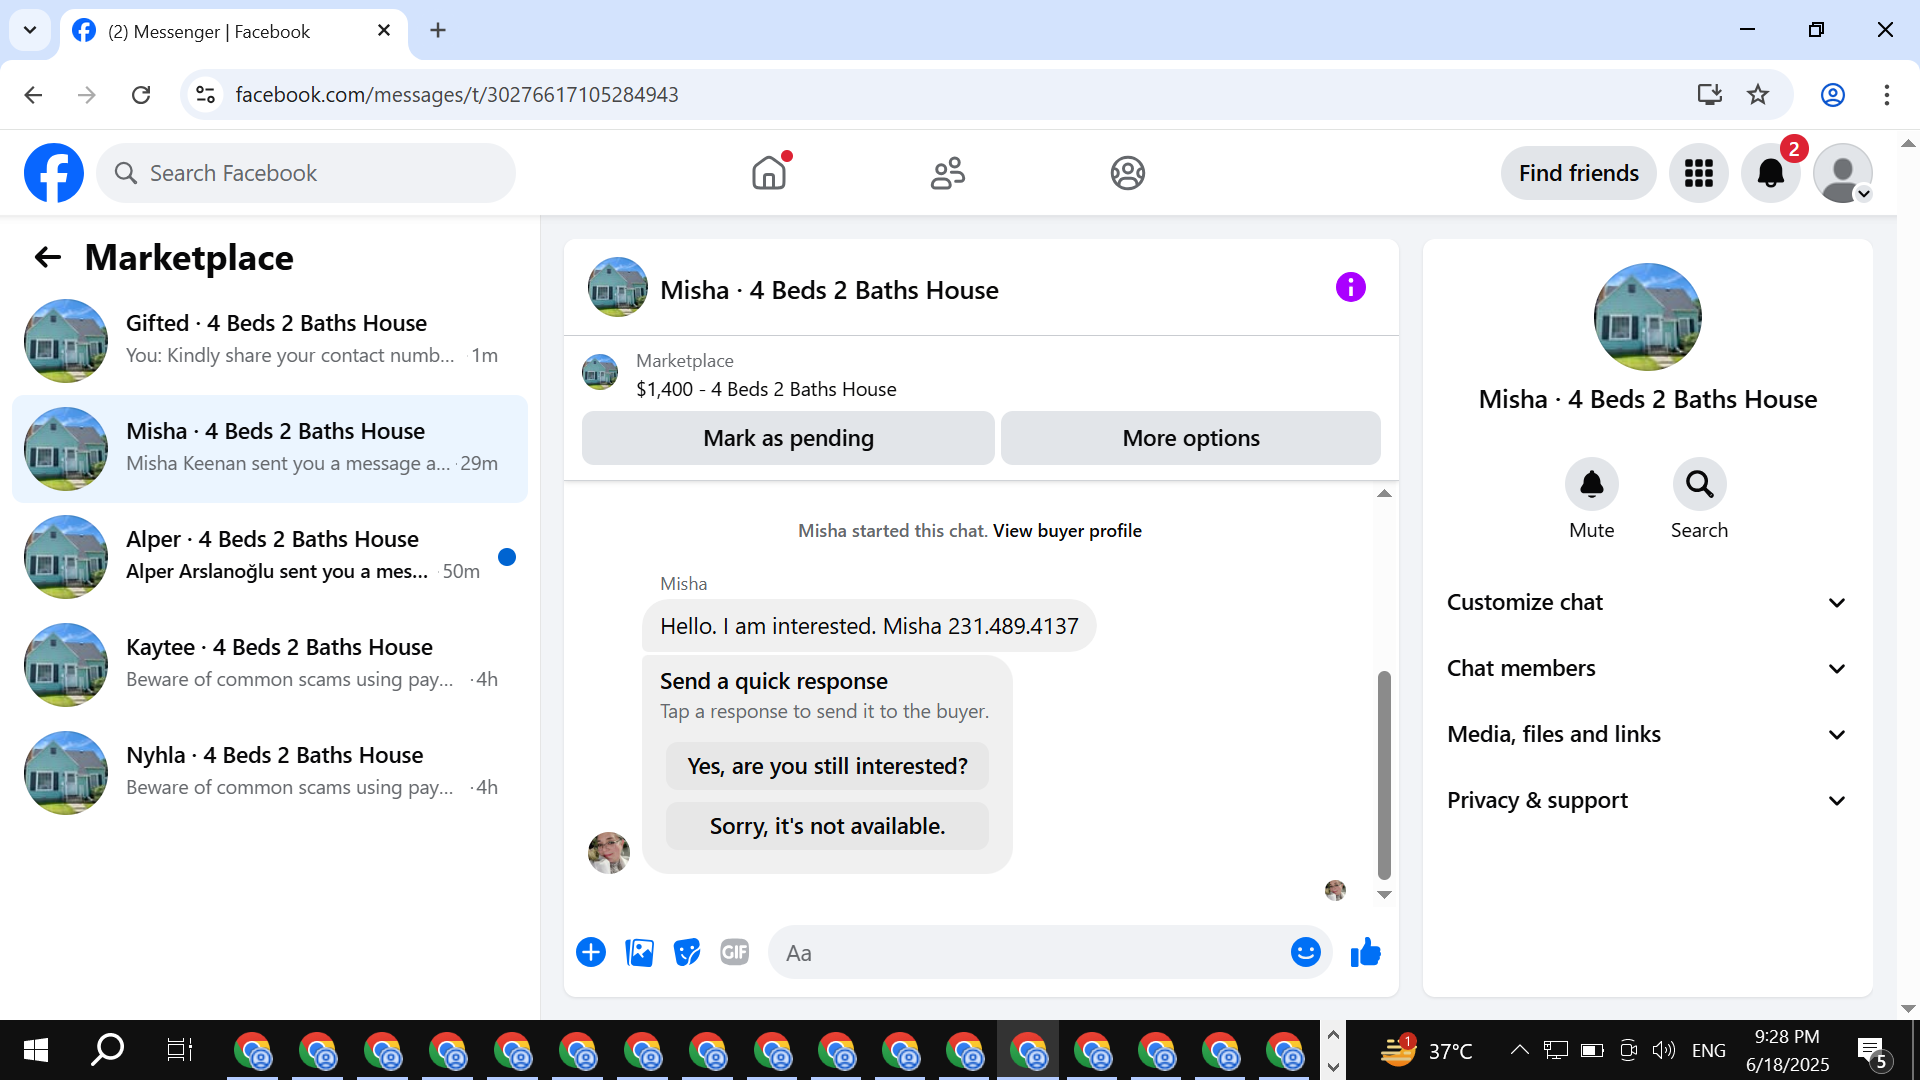
Task: Go back from Marketplace using arrow
Action: 48,258
